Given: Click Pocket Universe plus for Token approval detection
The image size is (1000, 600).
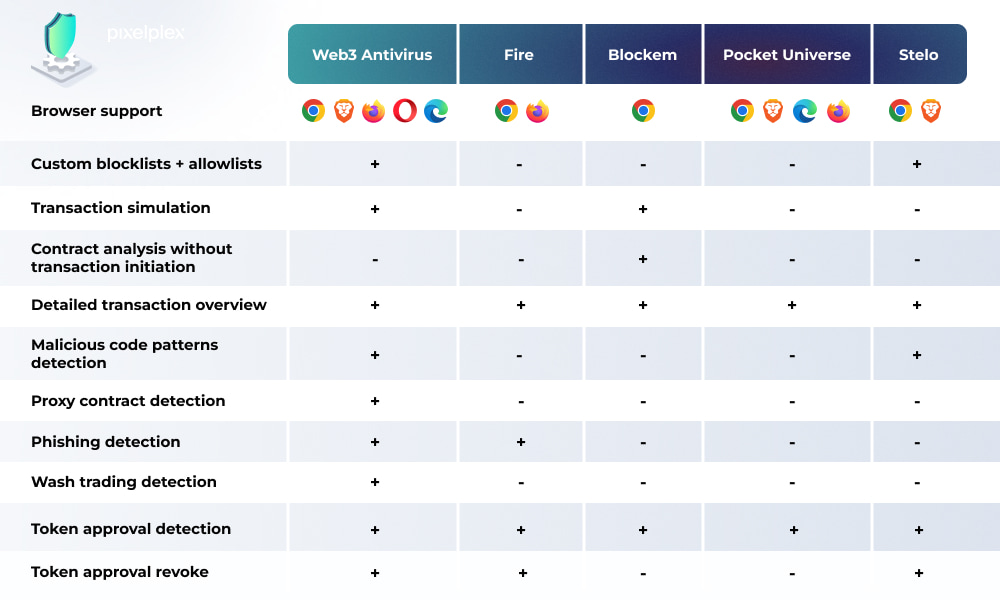Looking at the screenshot, I should click(x=794, y=530).
